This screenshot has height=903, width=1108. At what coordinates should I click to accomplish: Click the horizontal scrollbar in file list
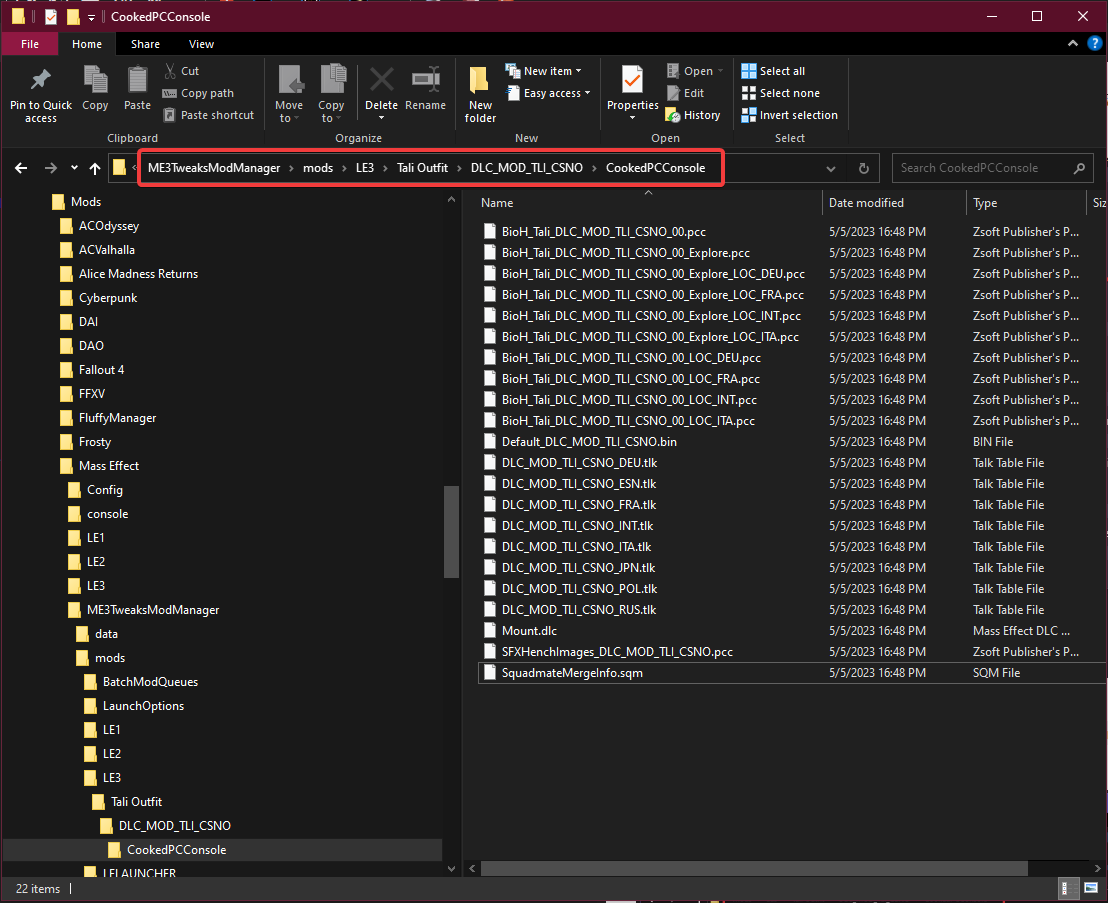(753, 868)
